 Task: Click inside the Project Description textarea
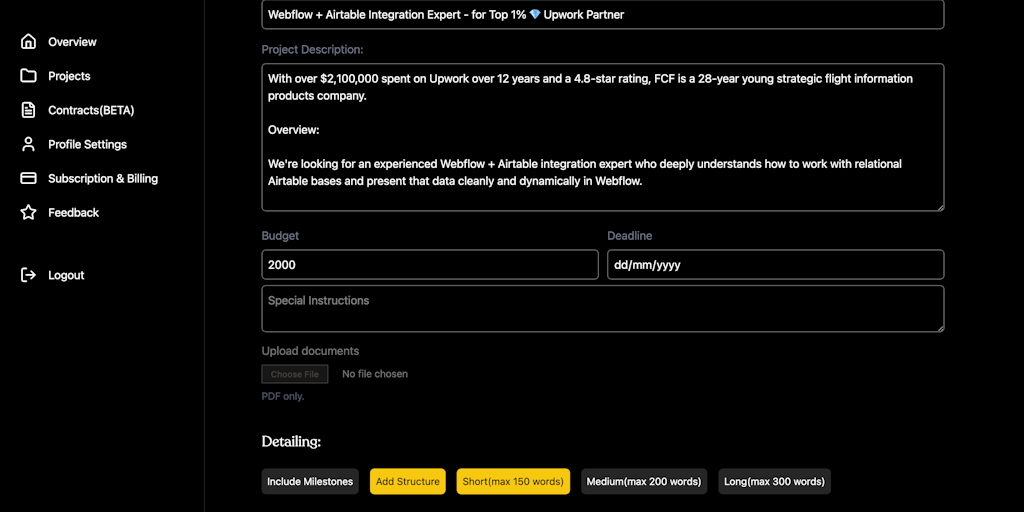[x=603, y=137]
